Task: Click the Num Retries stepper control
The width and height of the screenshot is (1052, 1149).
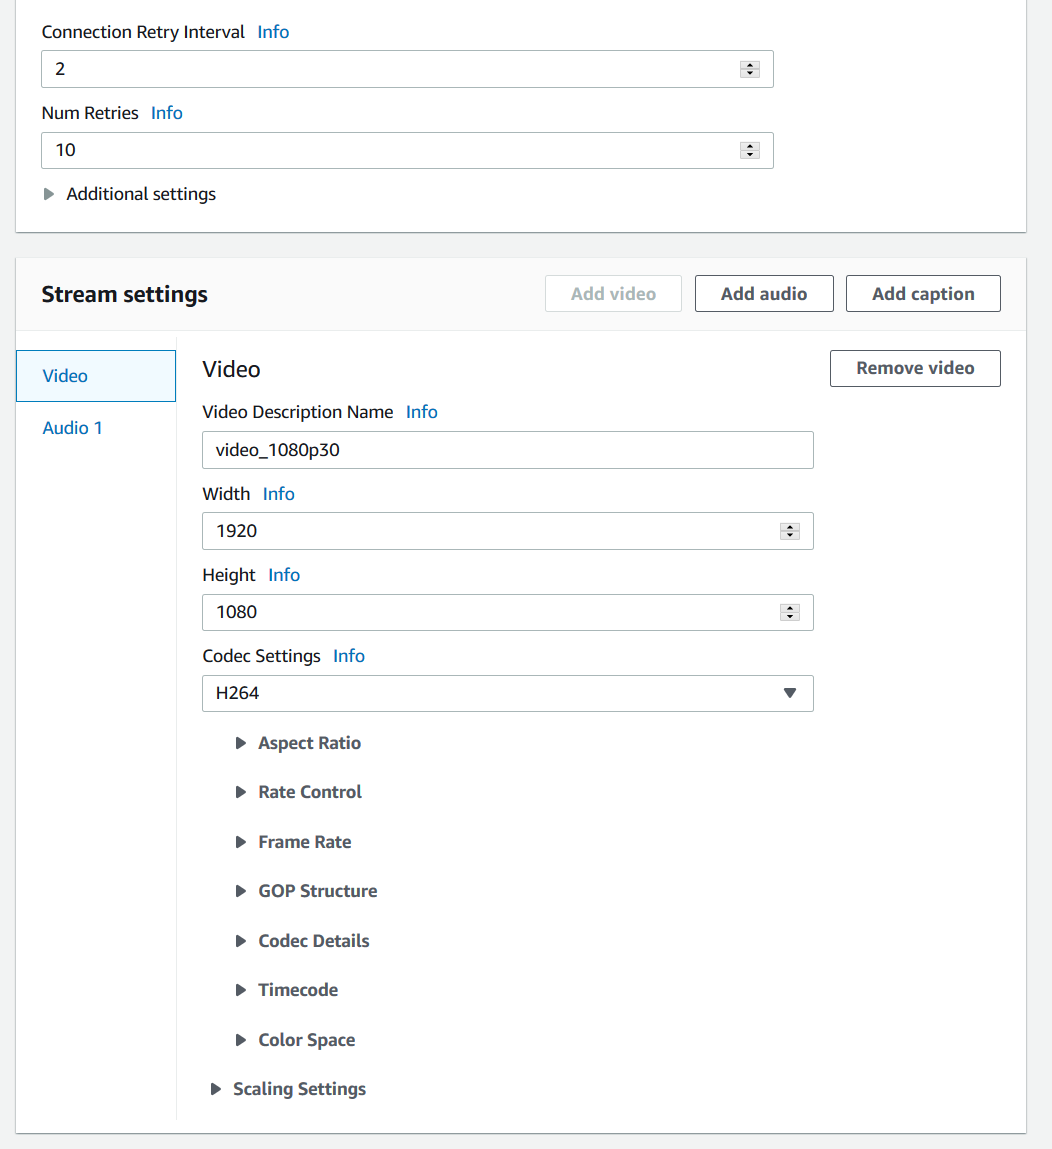Action: pyautogui.click(x=749, y=150)
